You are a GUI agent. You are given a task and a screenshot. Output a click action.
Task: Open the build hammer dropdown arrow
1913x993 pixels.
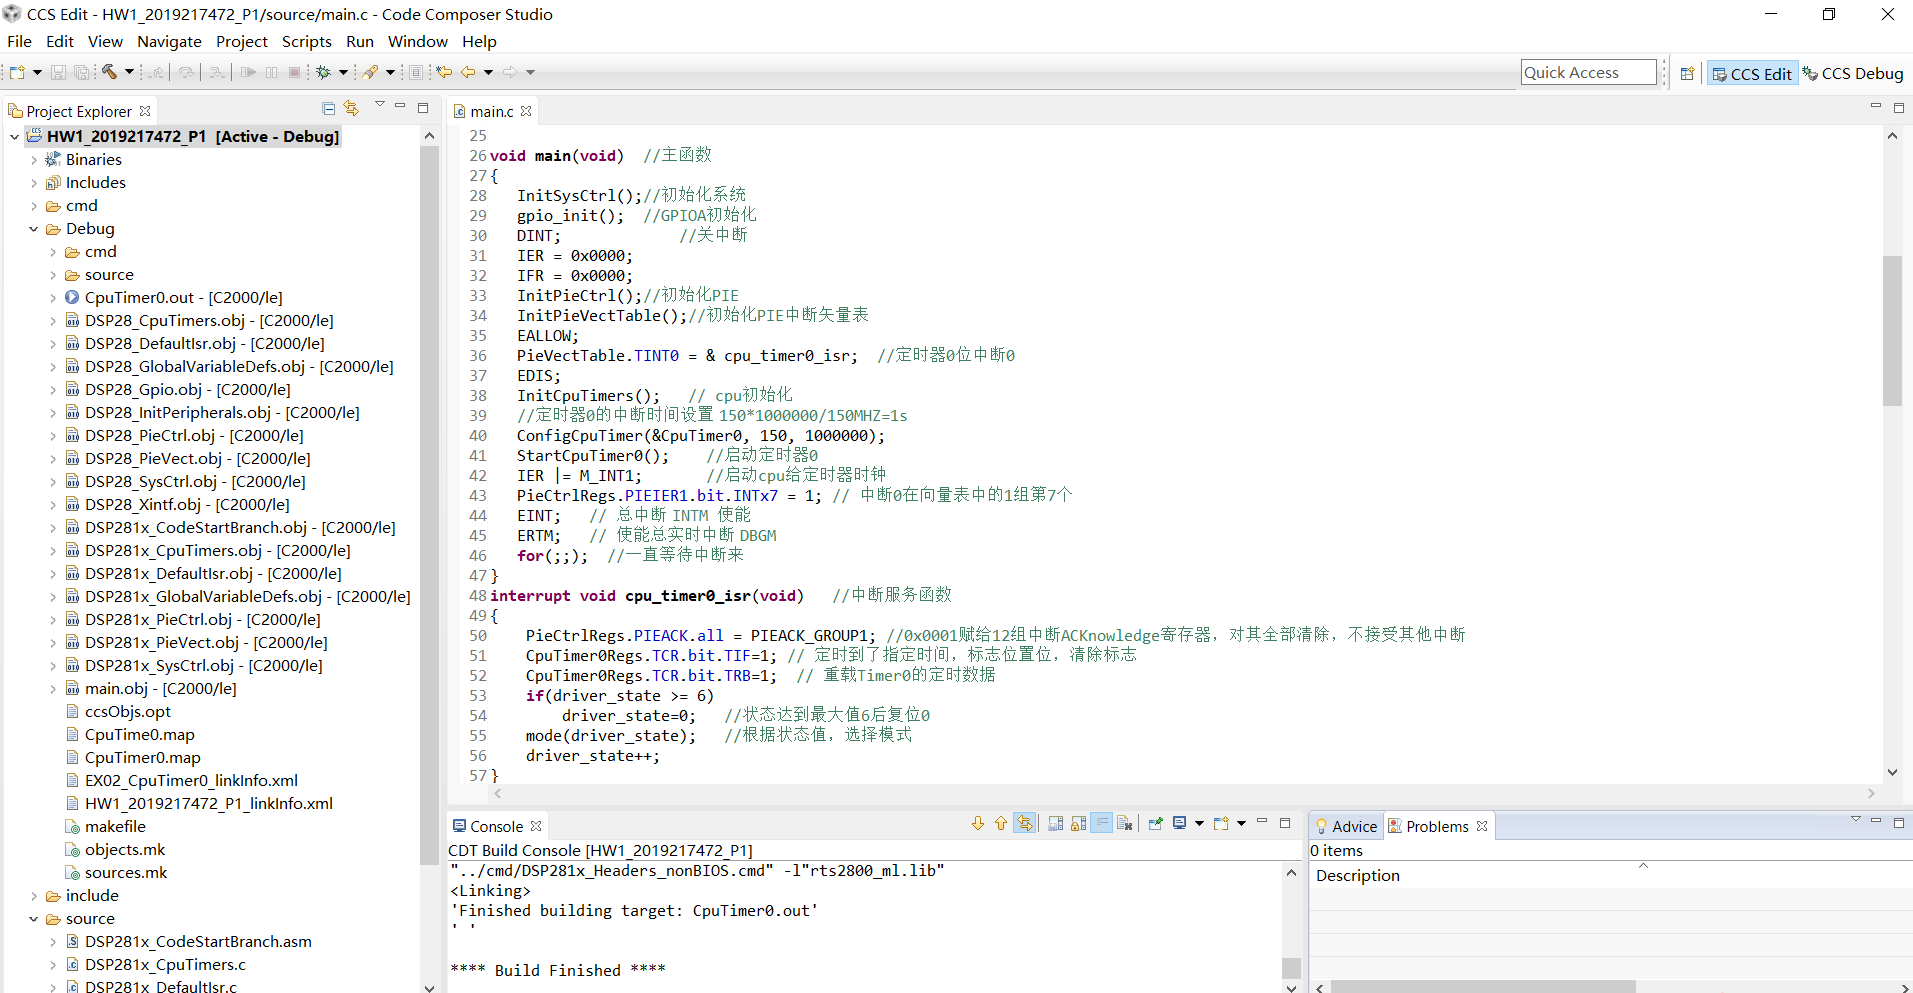[129, 72]
